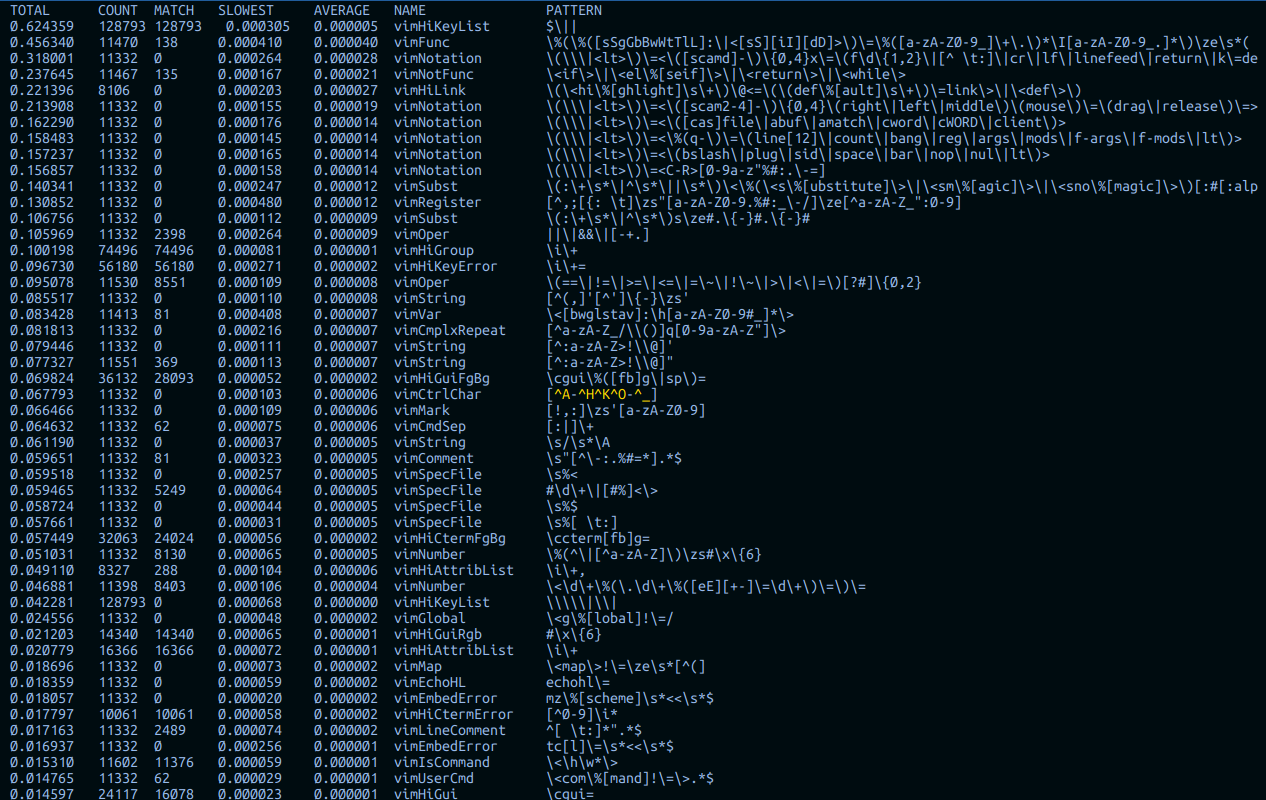Click the match value 28093
1266x800 pixels.
(174, 378)
